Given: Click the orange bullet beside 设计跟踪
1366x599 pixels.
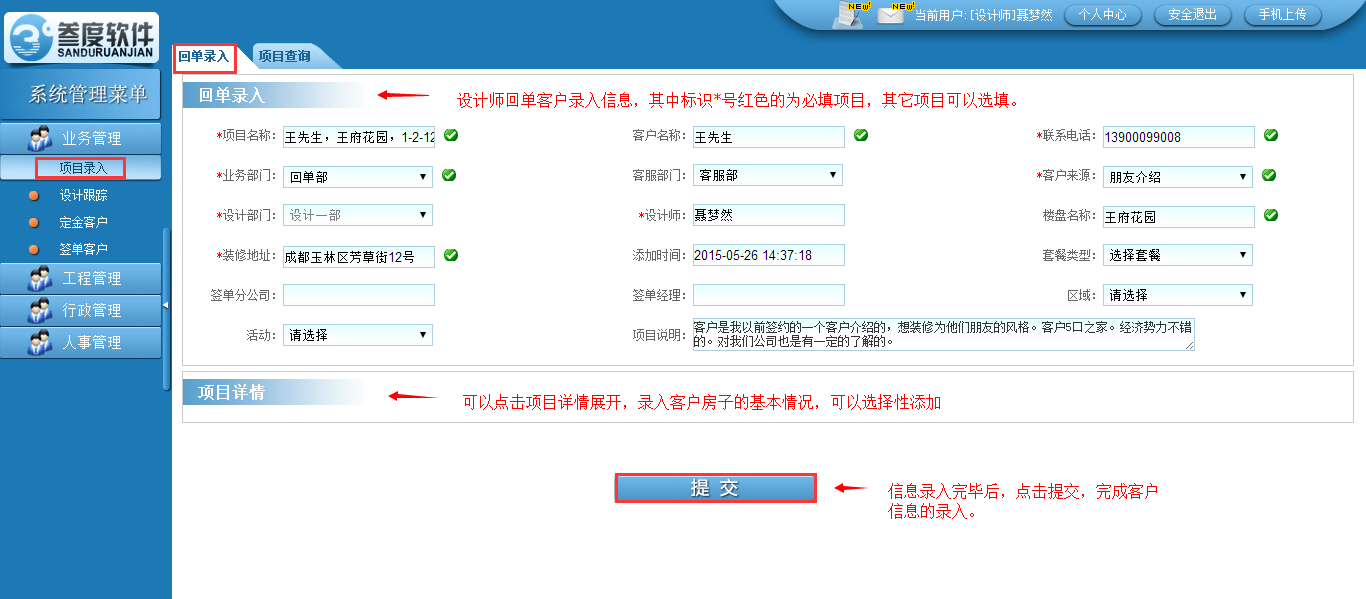Looking at the screenshot, I should tap(34, 195).
